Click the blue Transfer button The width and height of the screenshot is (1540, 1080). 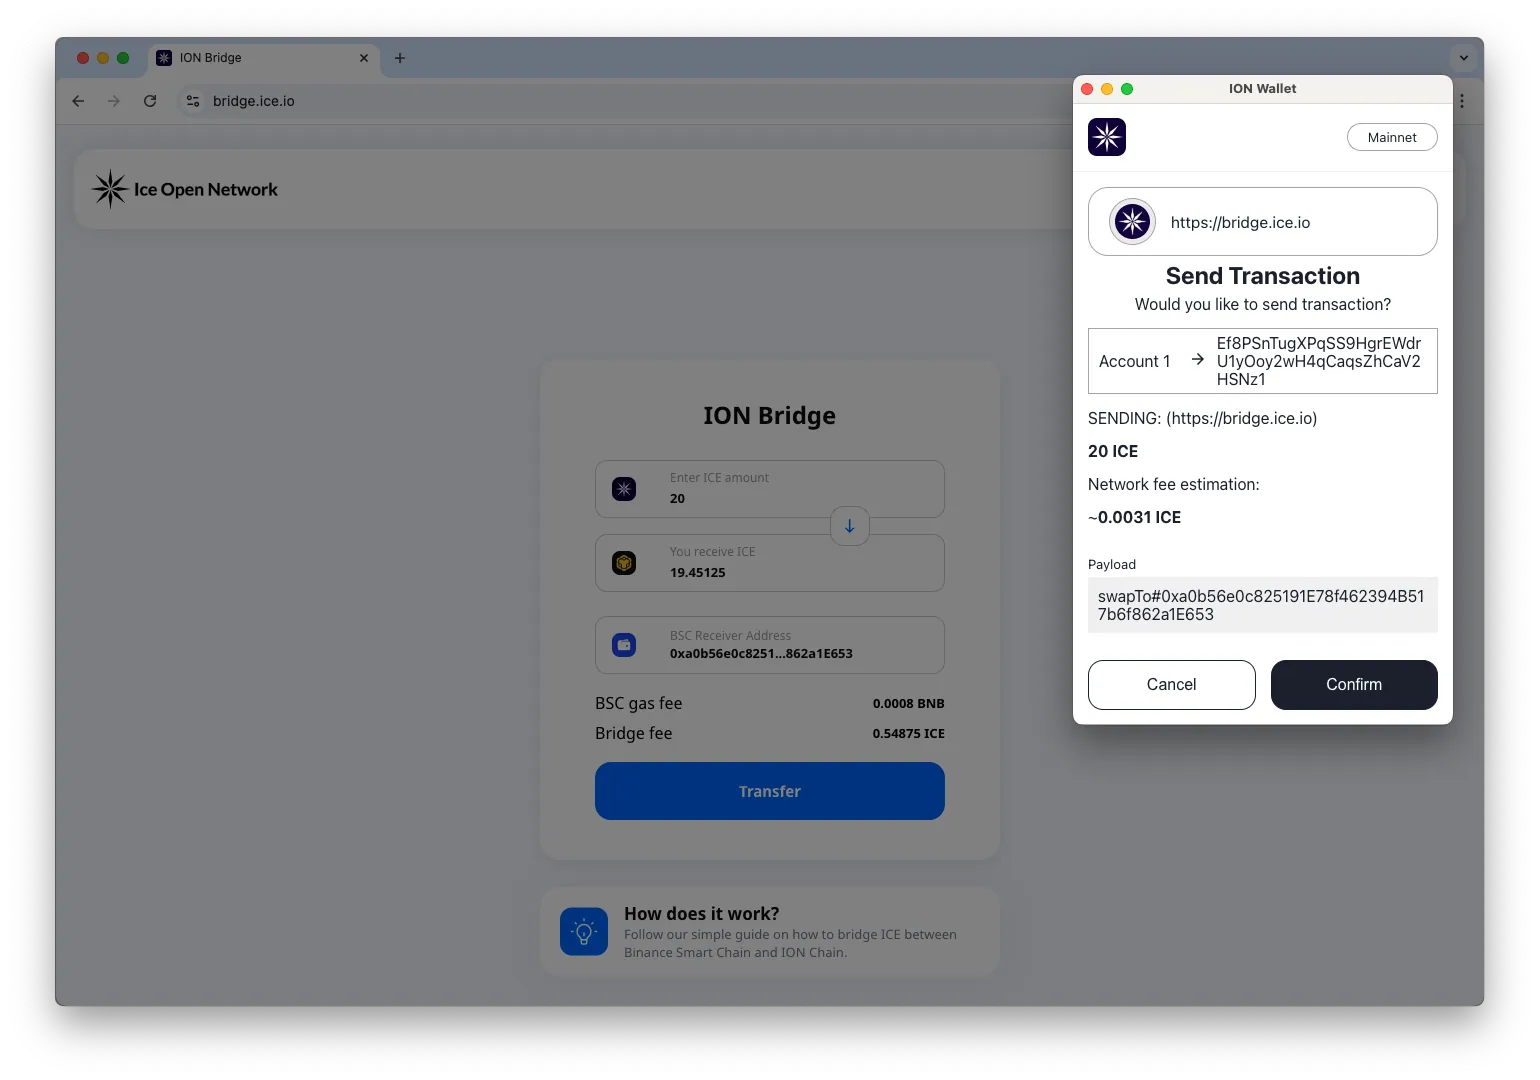point(770,791)
